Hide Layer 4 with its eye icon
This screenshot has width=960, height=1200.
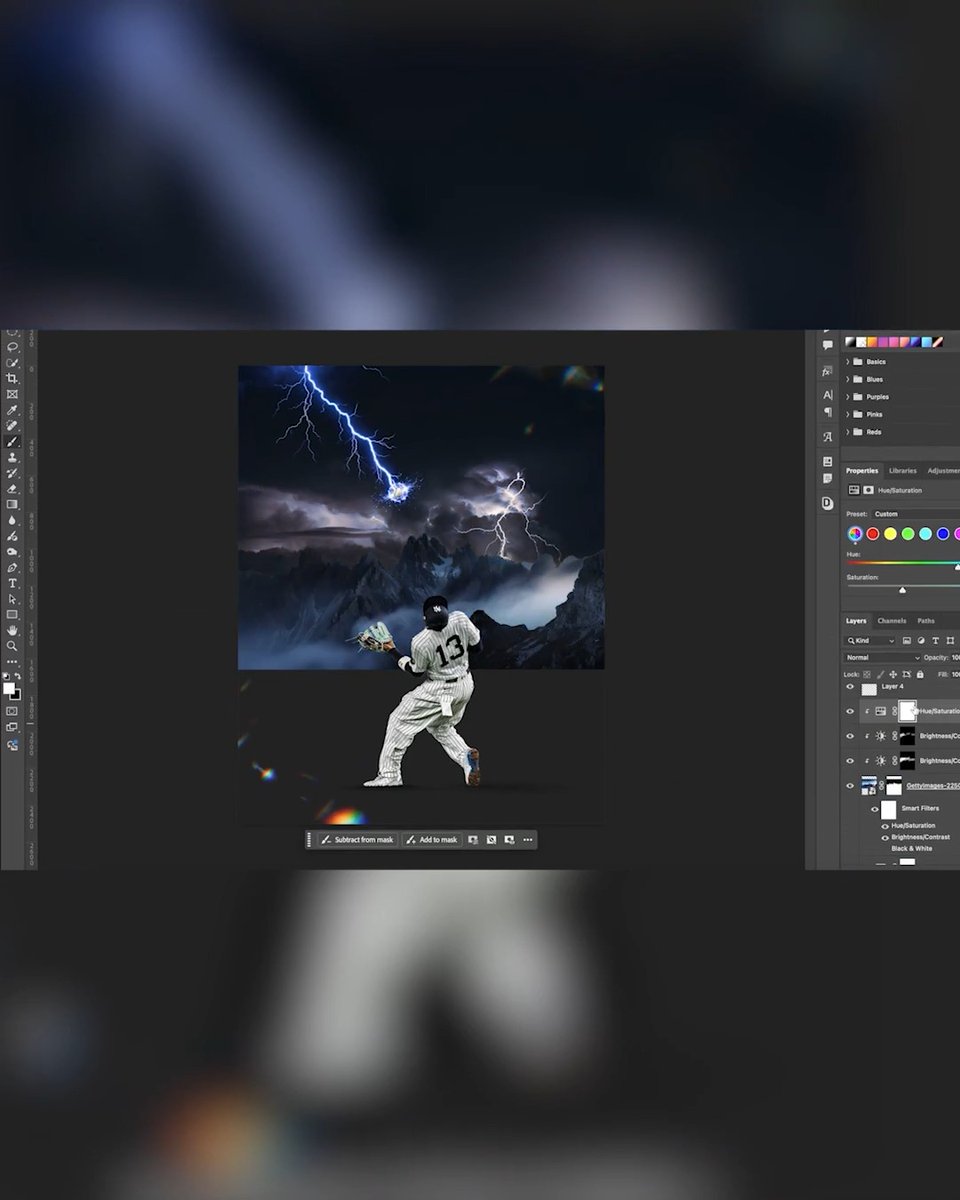[x=850, y=687]
